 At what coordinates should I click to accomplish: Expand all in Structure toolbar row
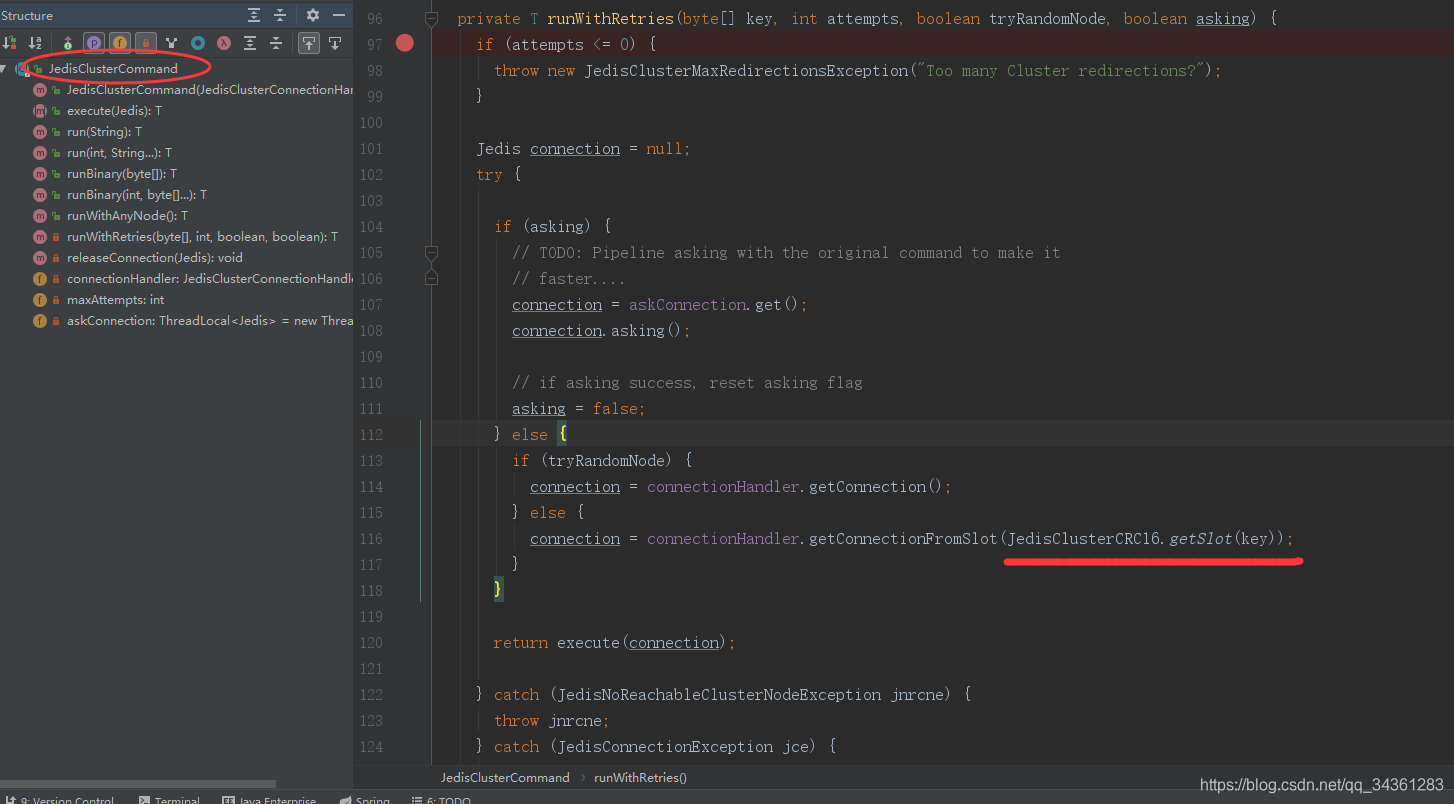(250, 43)
